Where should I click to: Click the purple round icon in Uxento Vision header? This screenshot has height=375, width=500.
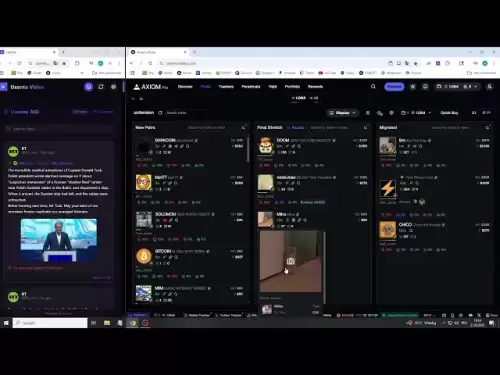point(88,87)
